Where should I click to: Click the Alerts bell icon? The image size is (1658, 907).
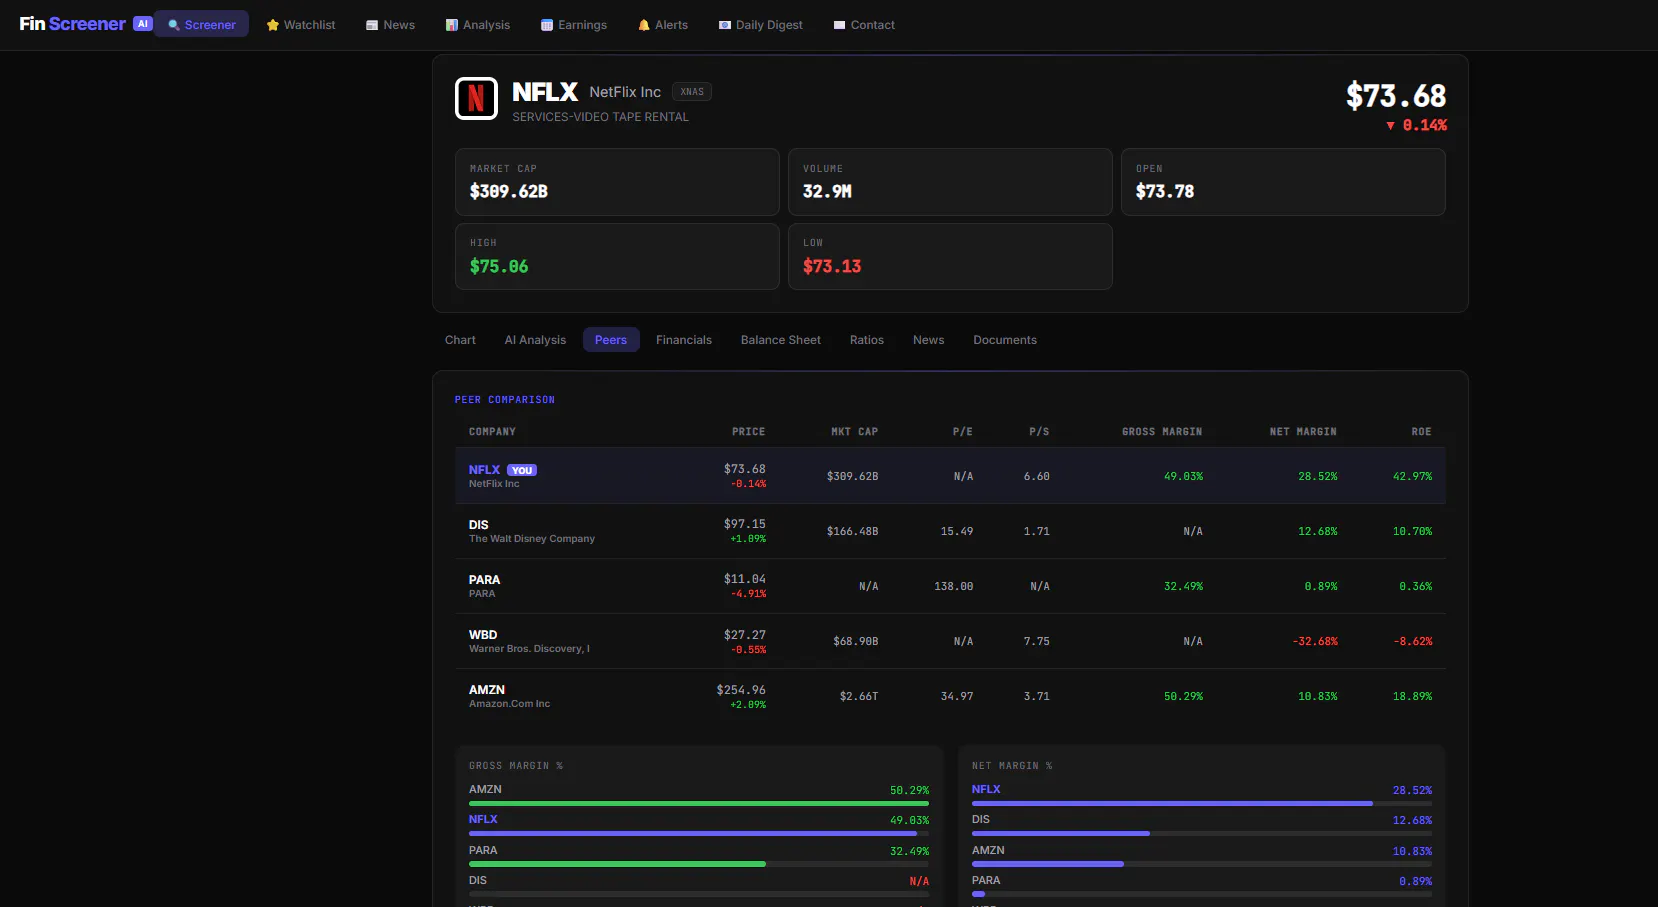[644, 25]
